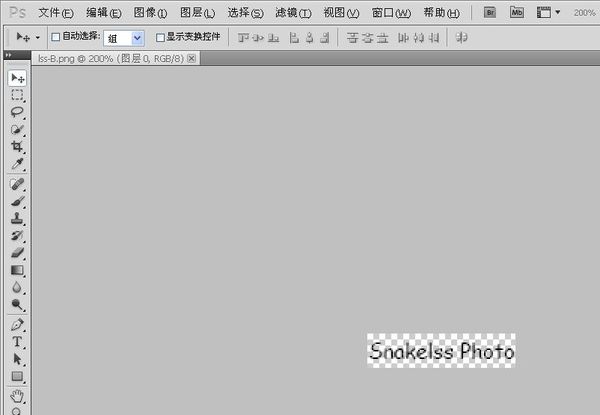
Task: Click the Align Bottom Edges icon
Action: click(x=273, y=37)
